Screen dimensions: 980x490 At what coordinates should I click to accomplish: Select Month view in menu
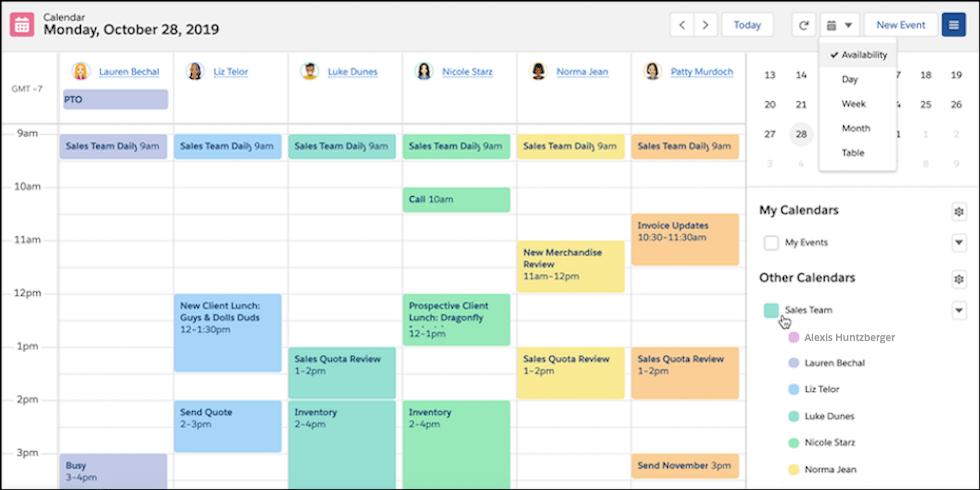coord(858,128)
